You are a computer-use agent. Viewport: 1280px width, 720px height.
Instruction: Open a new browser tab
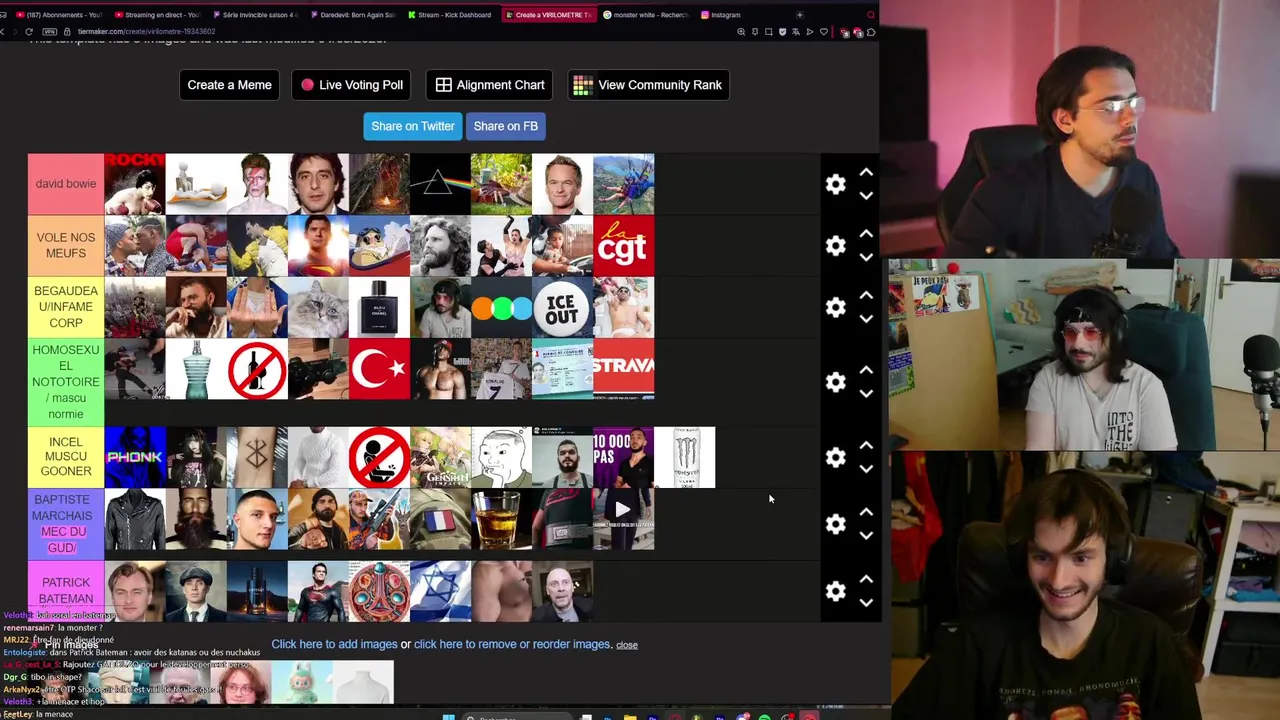tap(799, 15)
